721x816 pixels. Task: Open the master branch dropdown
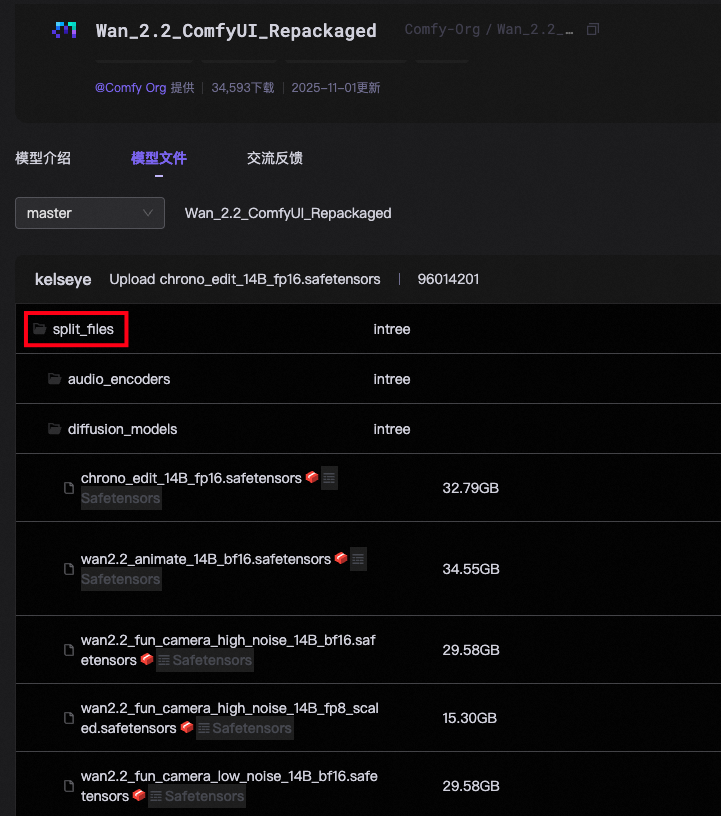point(90,213)
